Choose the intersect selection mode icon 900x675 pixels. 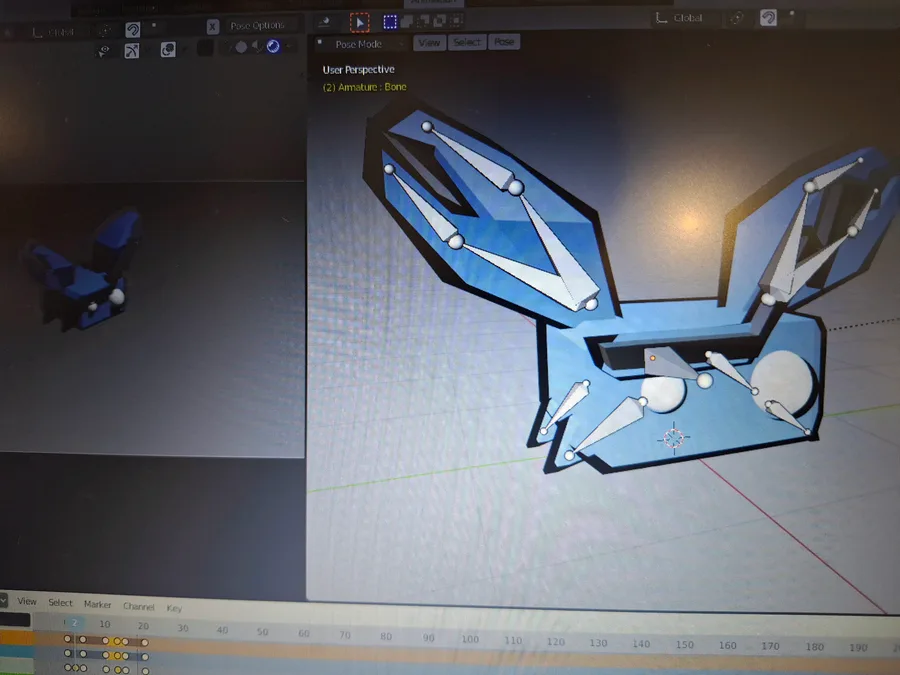(456, 21)
